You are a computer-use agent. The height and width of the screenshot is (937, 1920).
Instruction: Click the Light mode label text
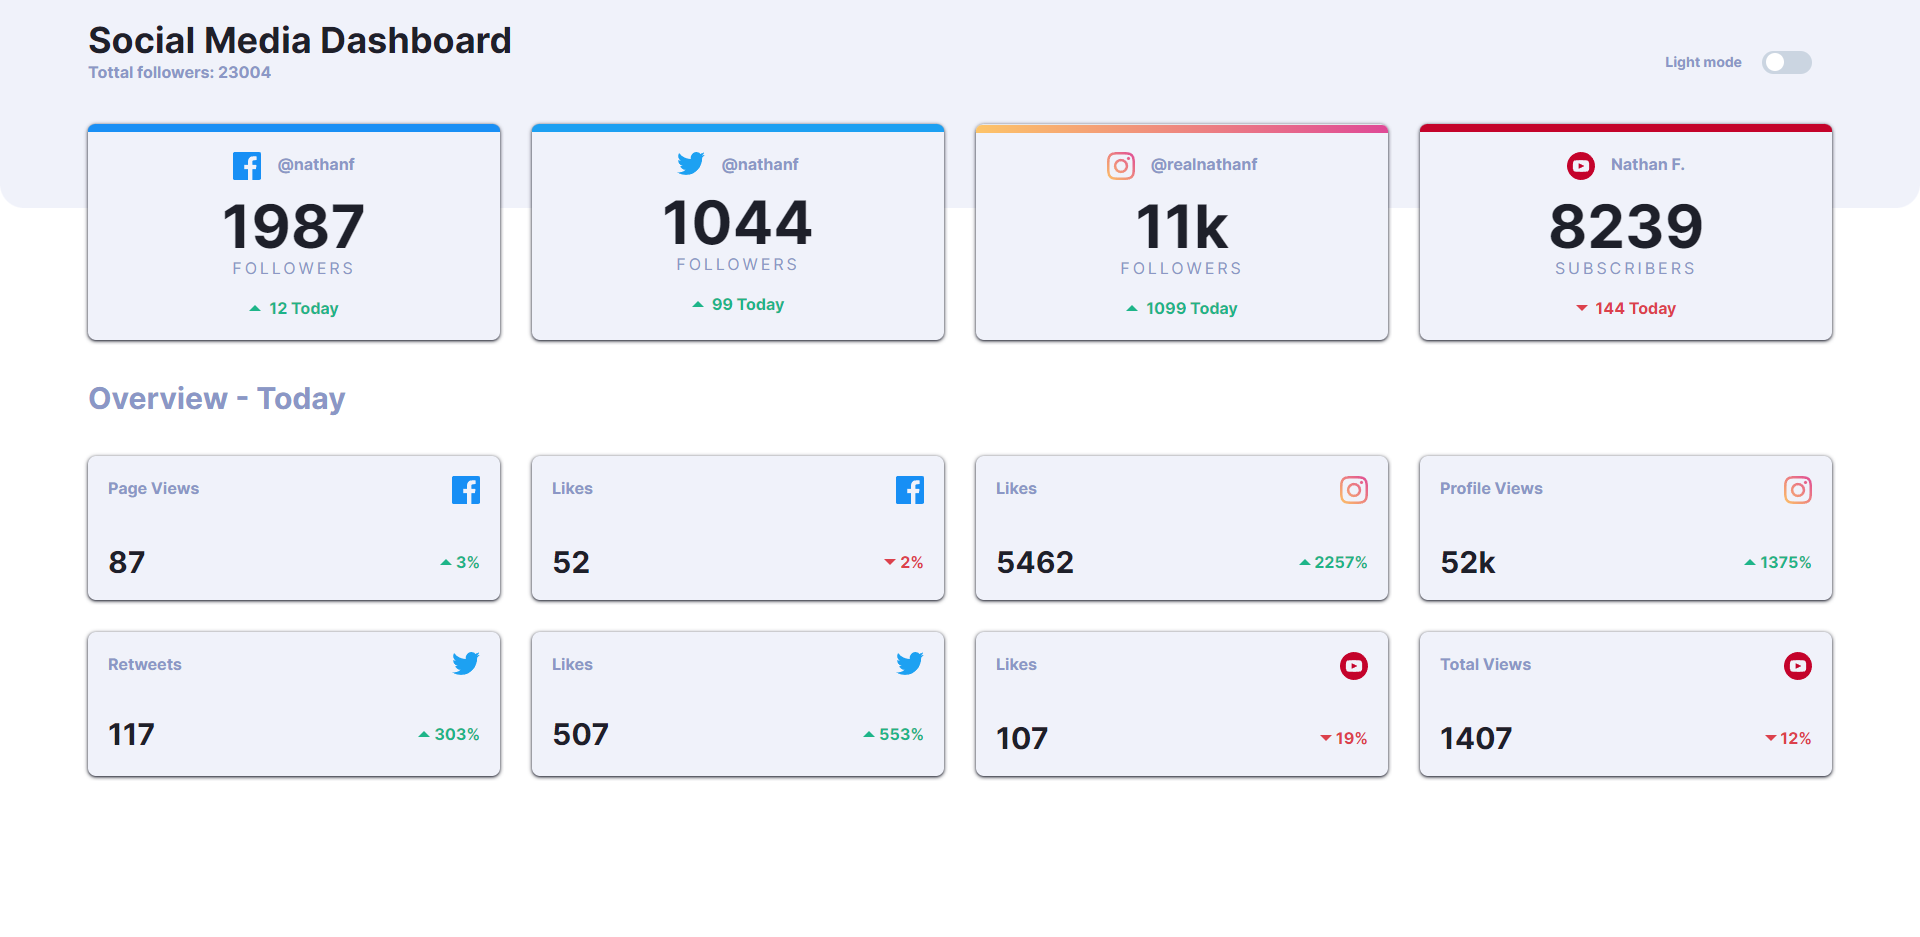1702,62
